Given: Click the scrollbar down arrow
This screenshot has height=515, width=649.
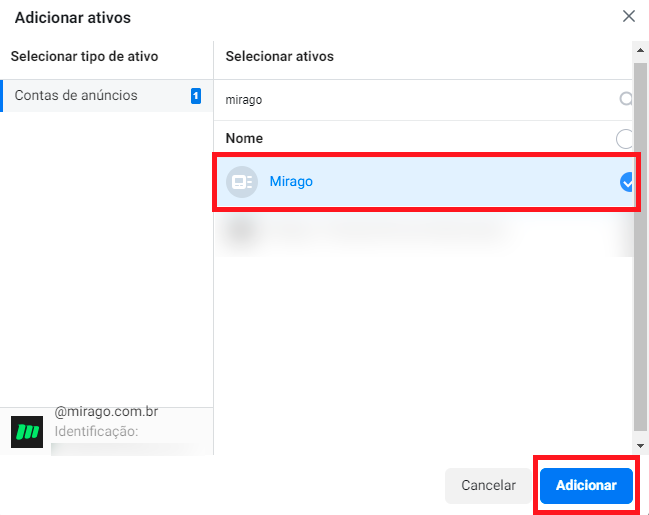Looking at the screenshot, I should [640, 446].
